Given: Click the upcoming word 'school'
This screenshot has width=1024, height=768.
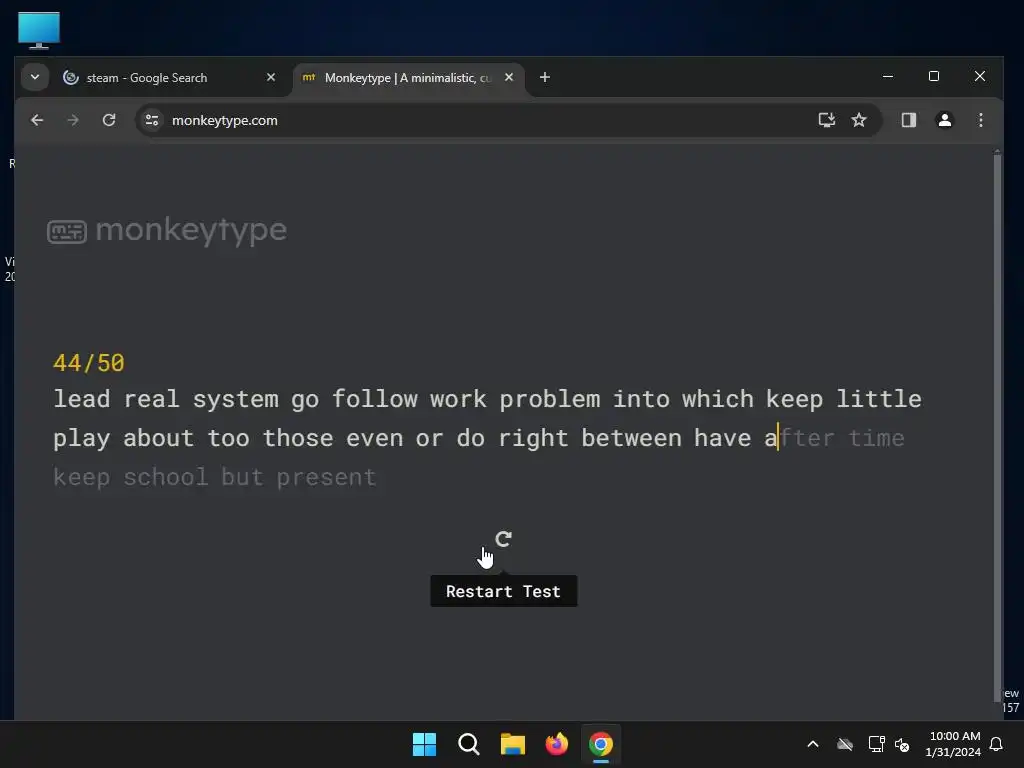Looking at the screenshot, I should click(x=166, y=477).
